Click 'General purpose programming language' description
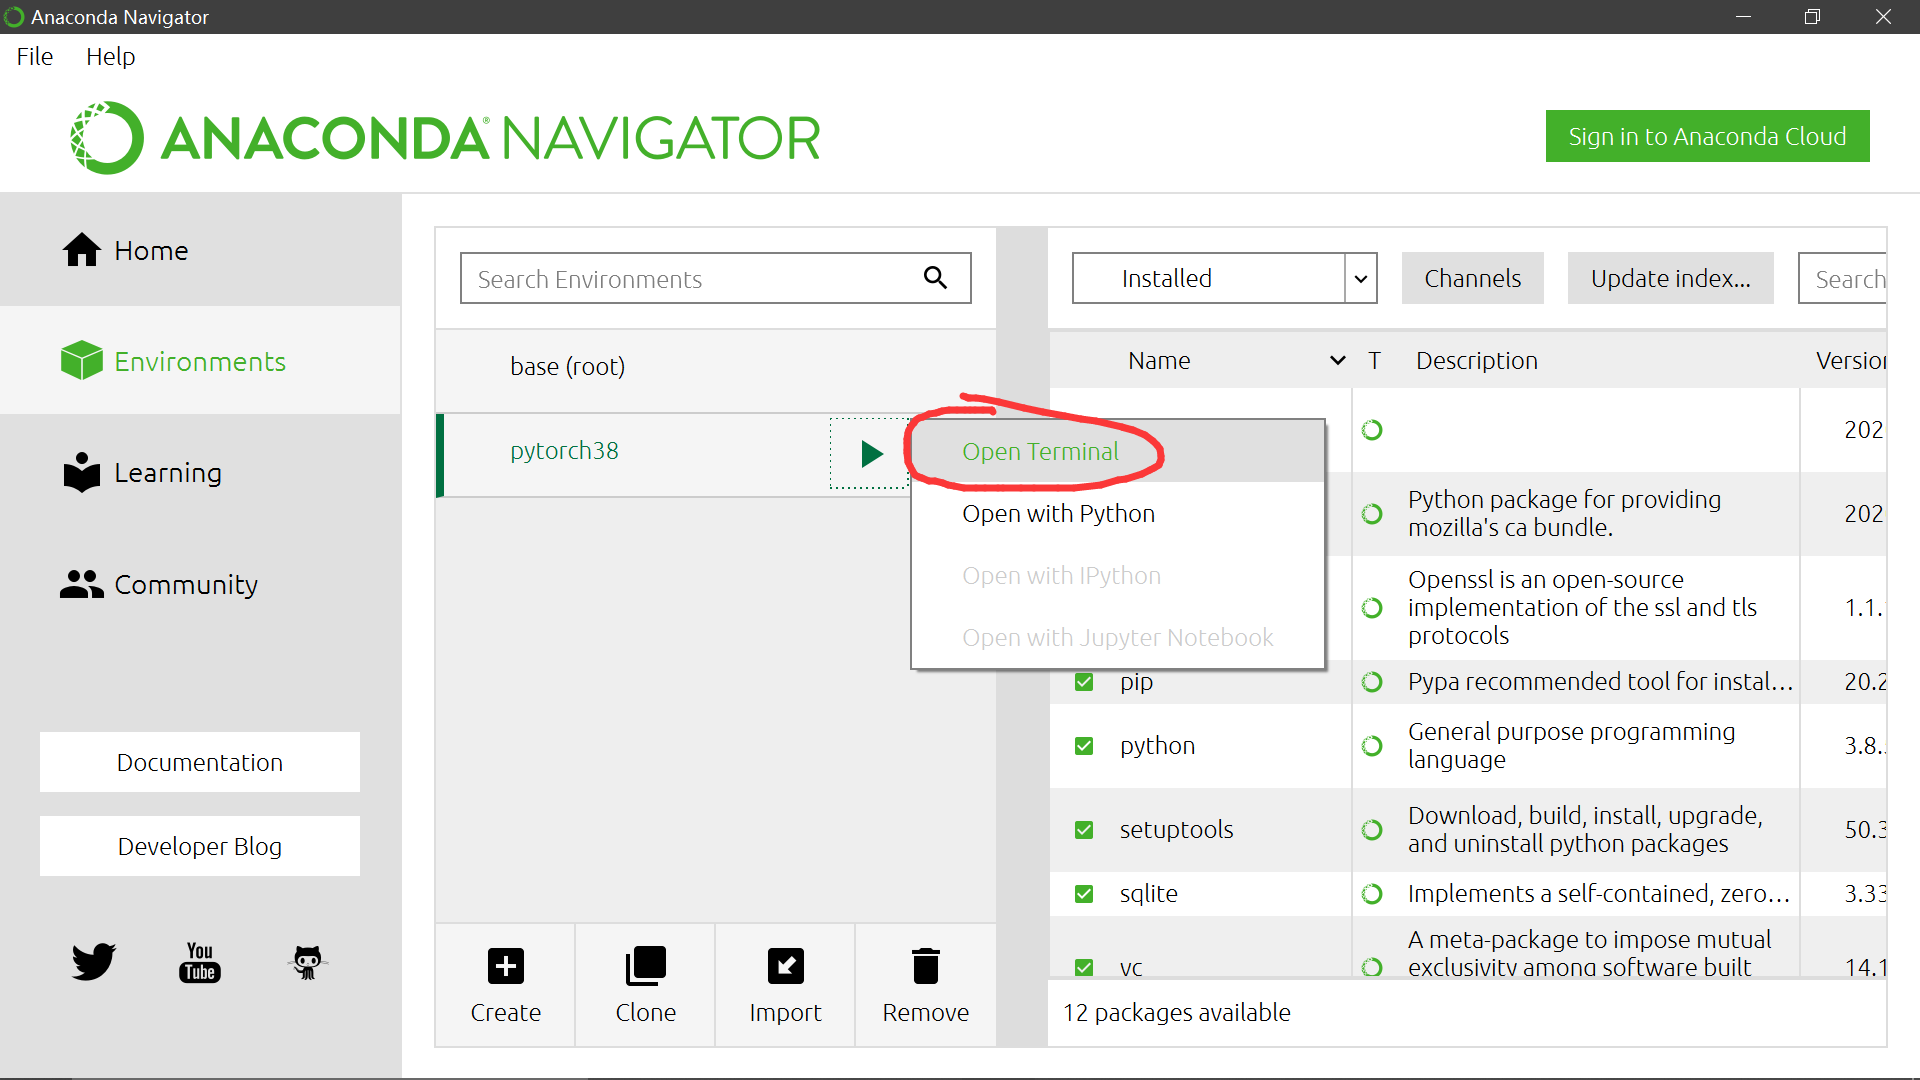The image size is (1920, 1080). pyautogui.click(x=1571, y=746)
